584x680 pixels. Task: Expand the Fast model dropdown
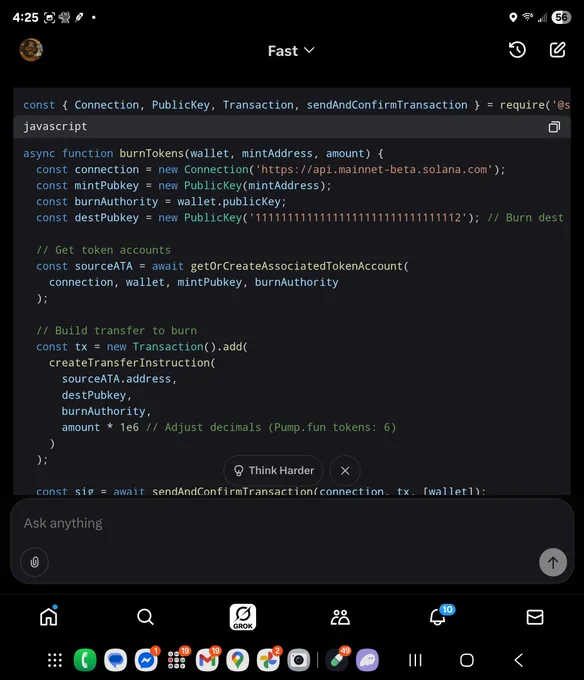pyautogui.click(x=291, y=51)
